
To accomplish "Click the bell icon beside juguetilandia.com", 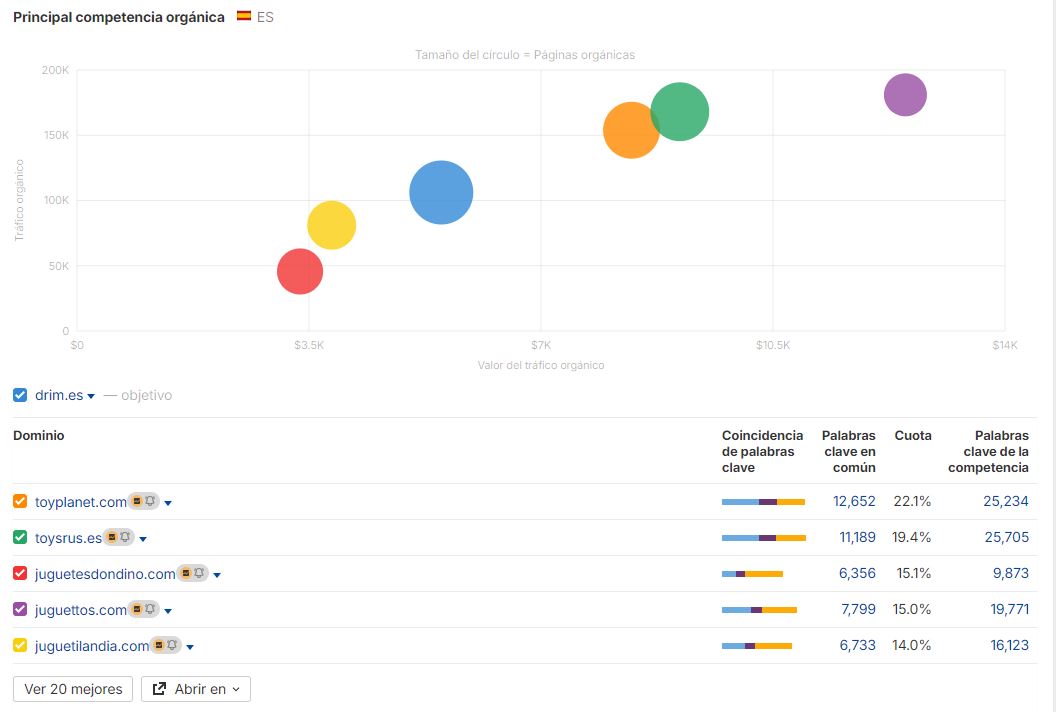I will pos(173,646).
